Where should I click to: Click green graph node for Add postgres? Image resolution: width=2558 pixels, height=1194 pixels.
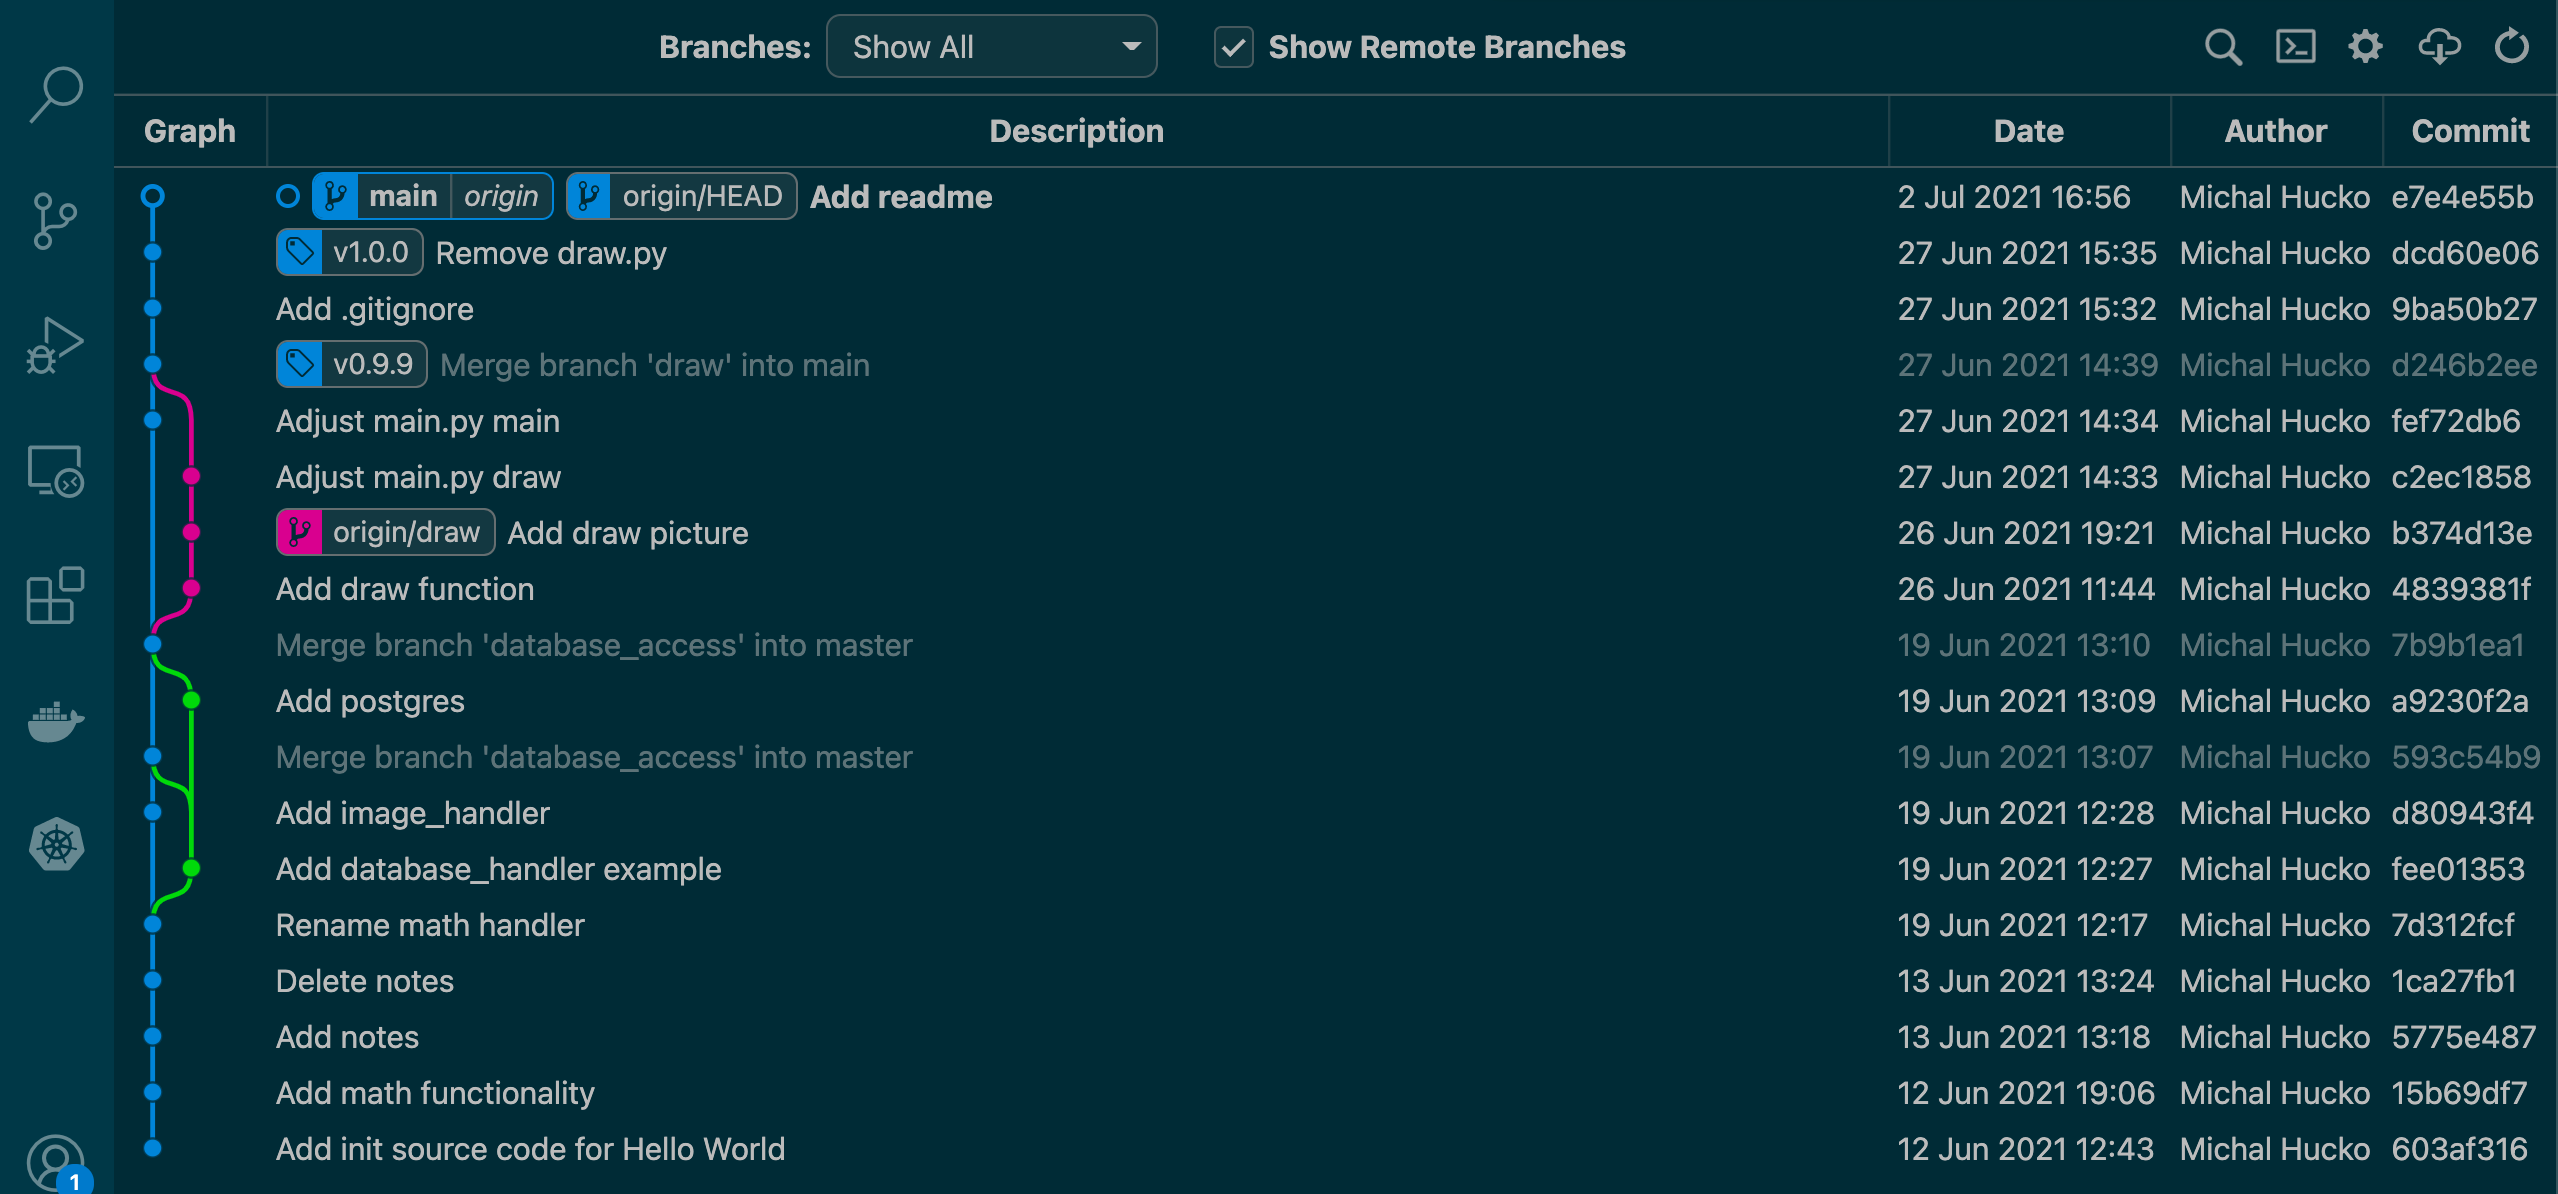191,700
